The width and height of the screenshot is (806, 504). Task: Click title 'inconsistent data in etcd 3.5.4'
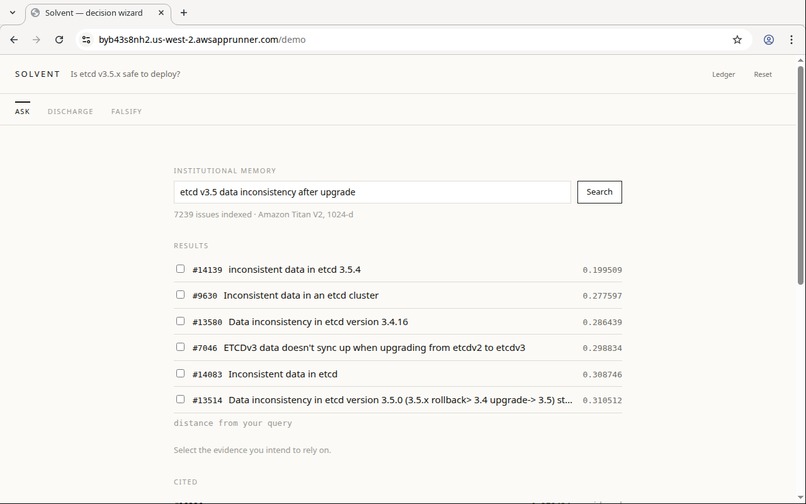click(295, 269)
